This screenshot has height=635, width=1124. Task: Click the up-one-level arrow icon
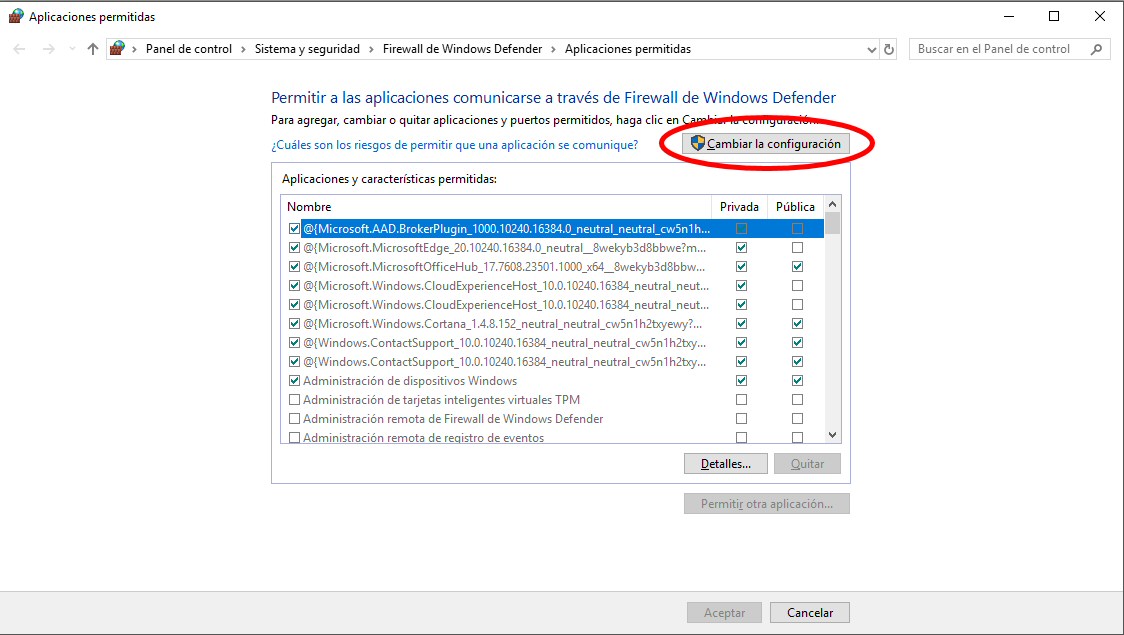[x=93, y=49]
